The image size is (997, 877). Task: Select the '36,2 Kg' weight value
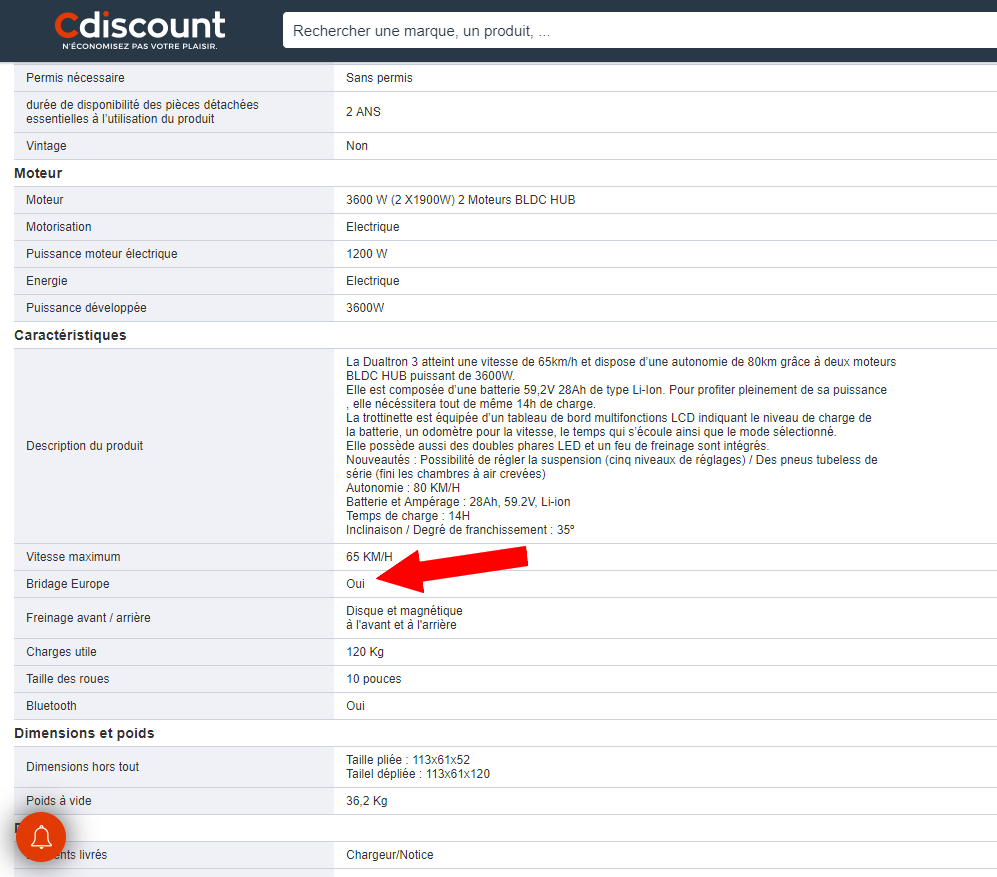tap(366, 801)
